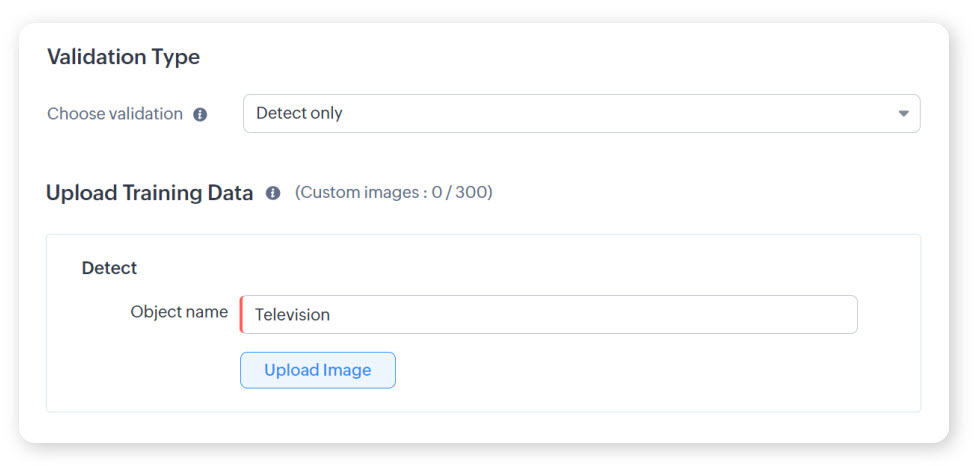The width and height of the screenshot is (978, 474).
Task: Click the Custom images counter text
Action: [393, 192]
